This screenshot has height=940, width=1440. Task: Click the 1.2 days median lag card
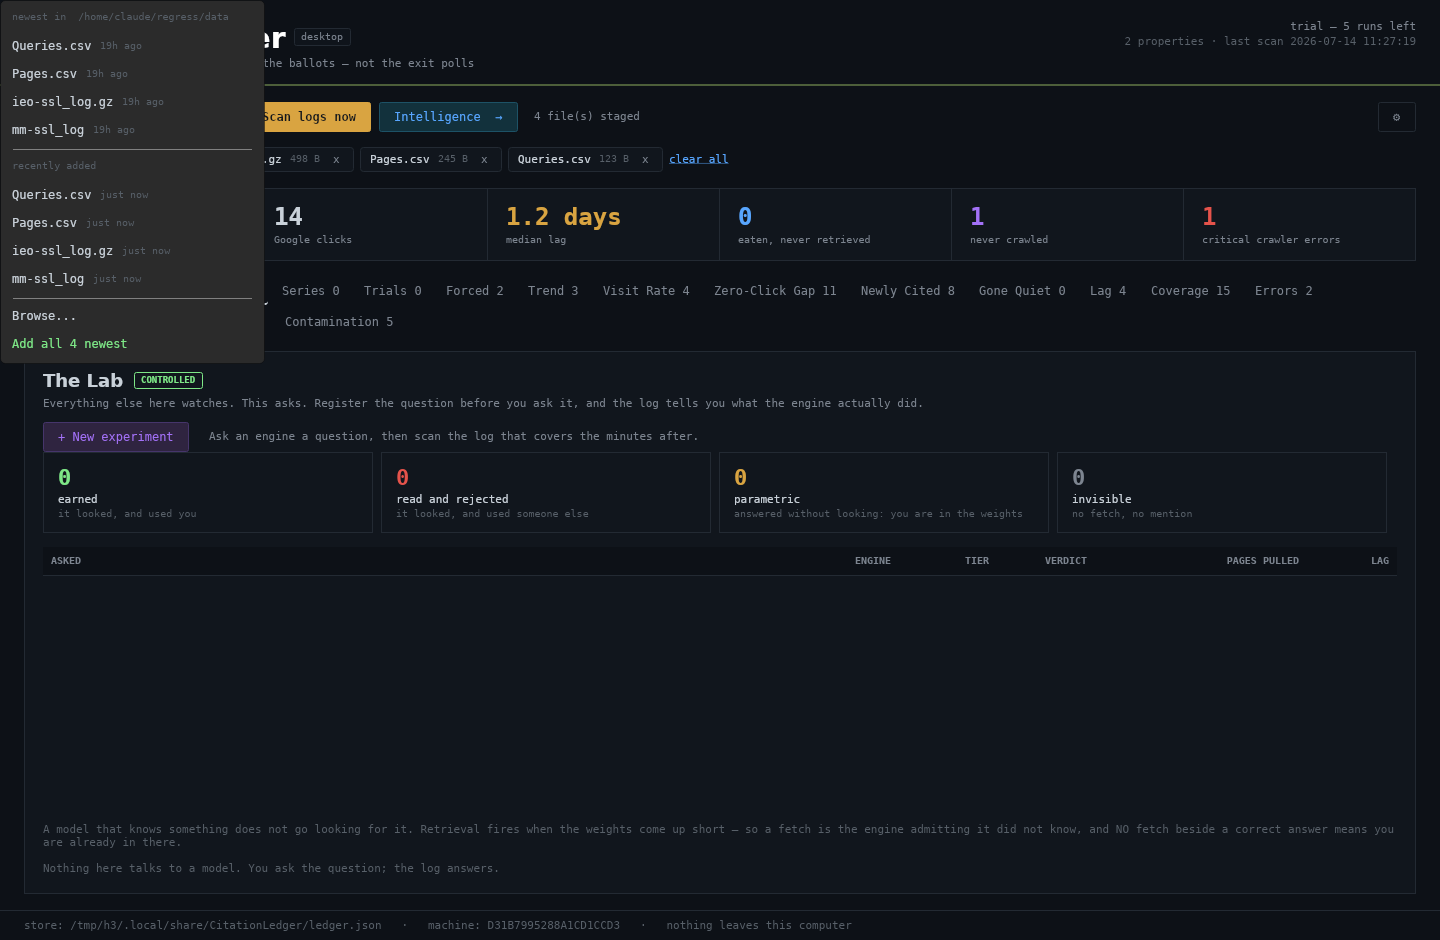(x=603, y=225)
